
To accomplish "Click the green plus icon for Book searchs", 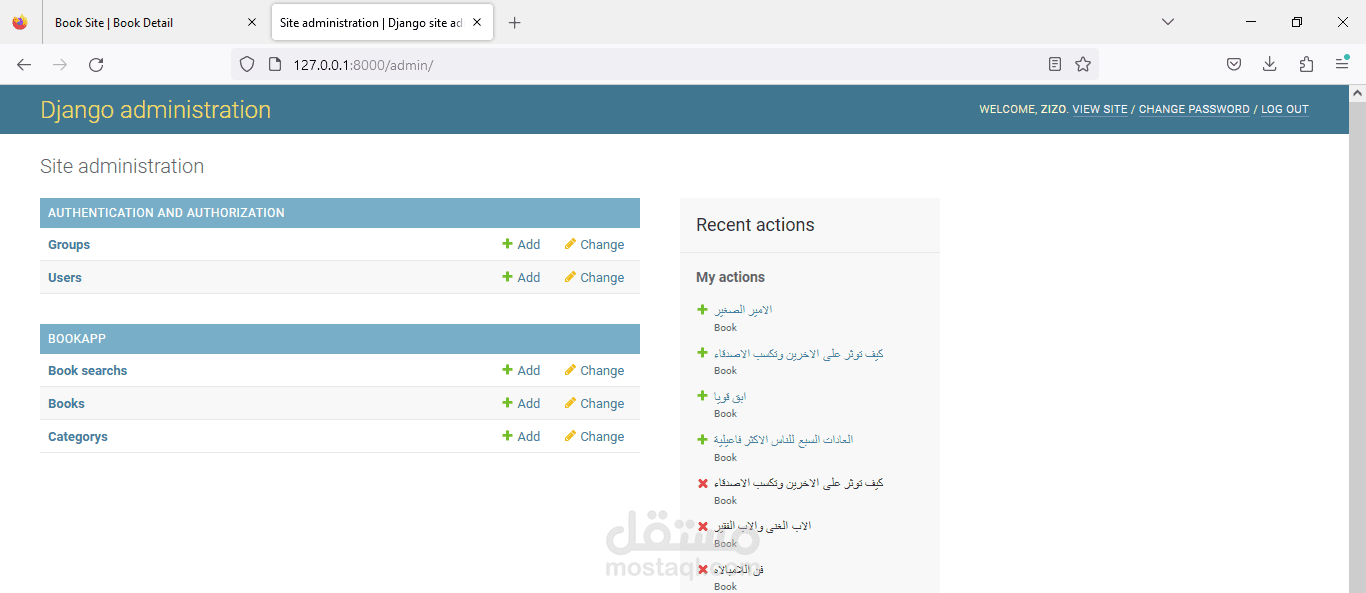I will pyautogui.click(x=507, y=370).
